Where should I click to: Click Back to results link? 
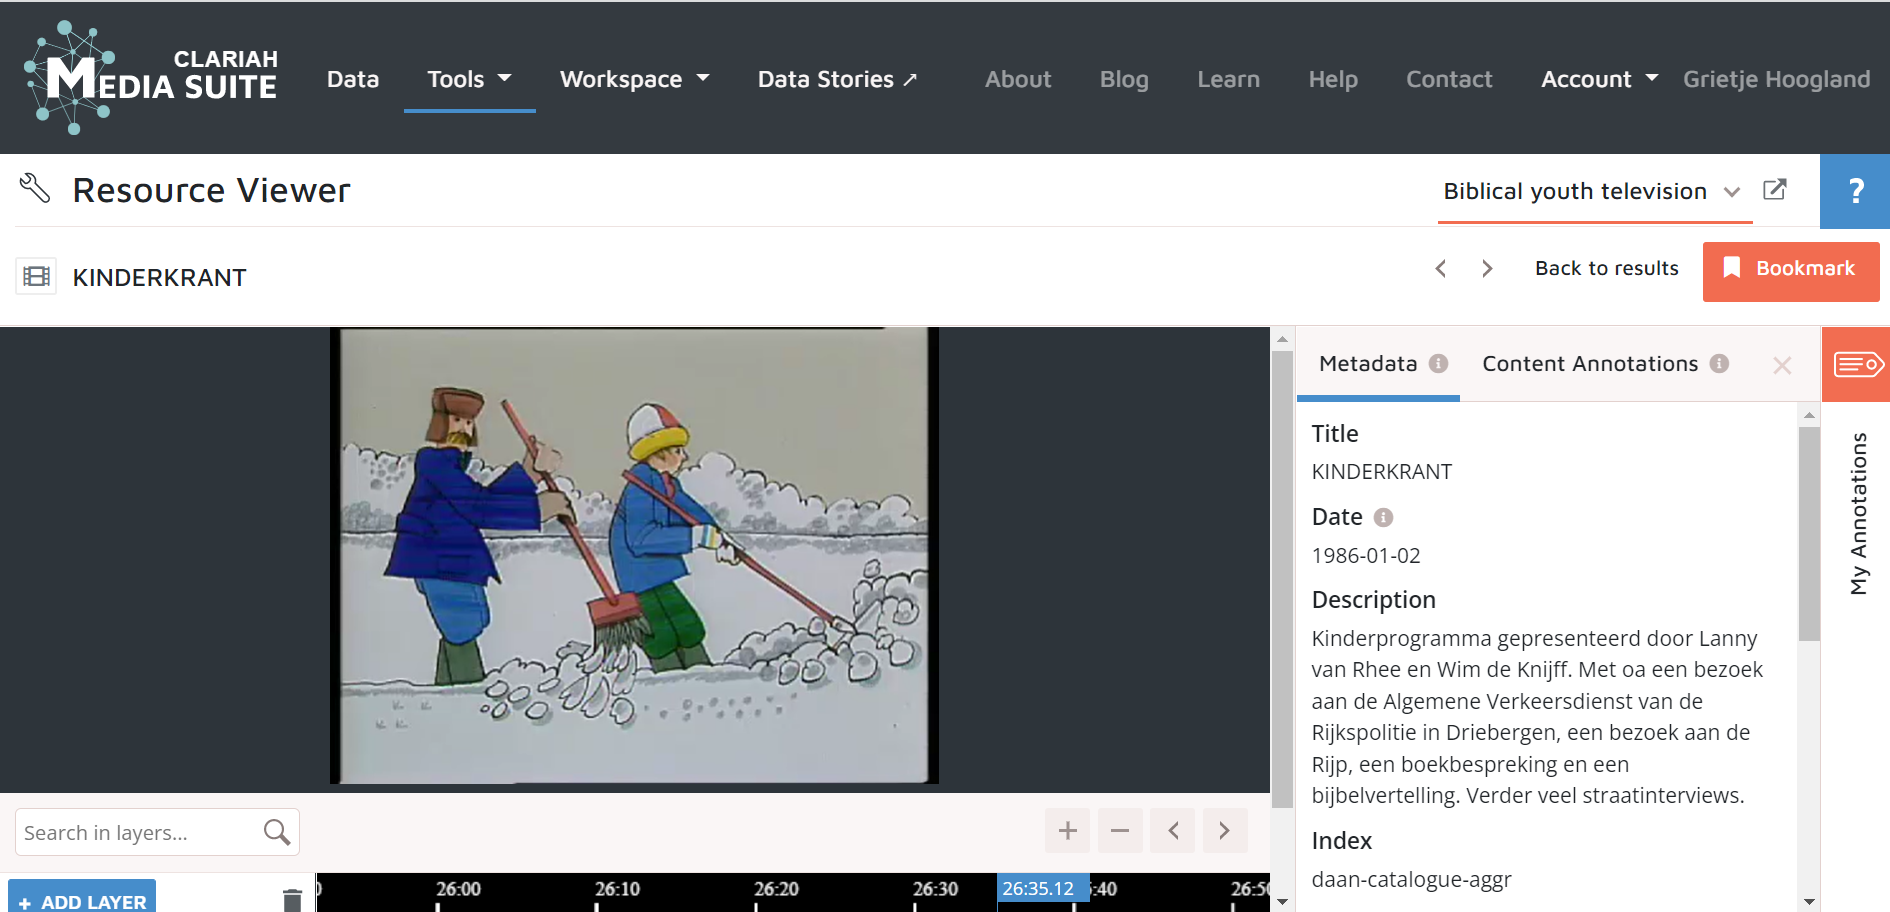(1606, 269)
